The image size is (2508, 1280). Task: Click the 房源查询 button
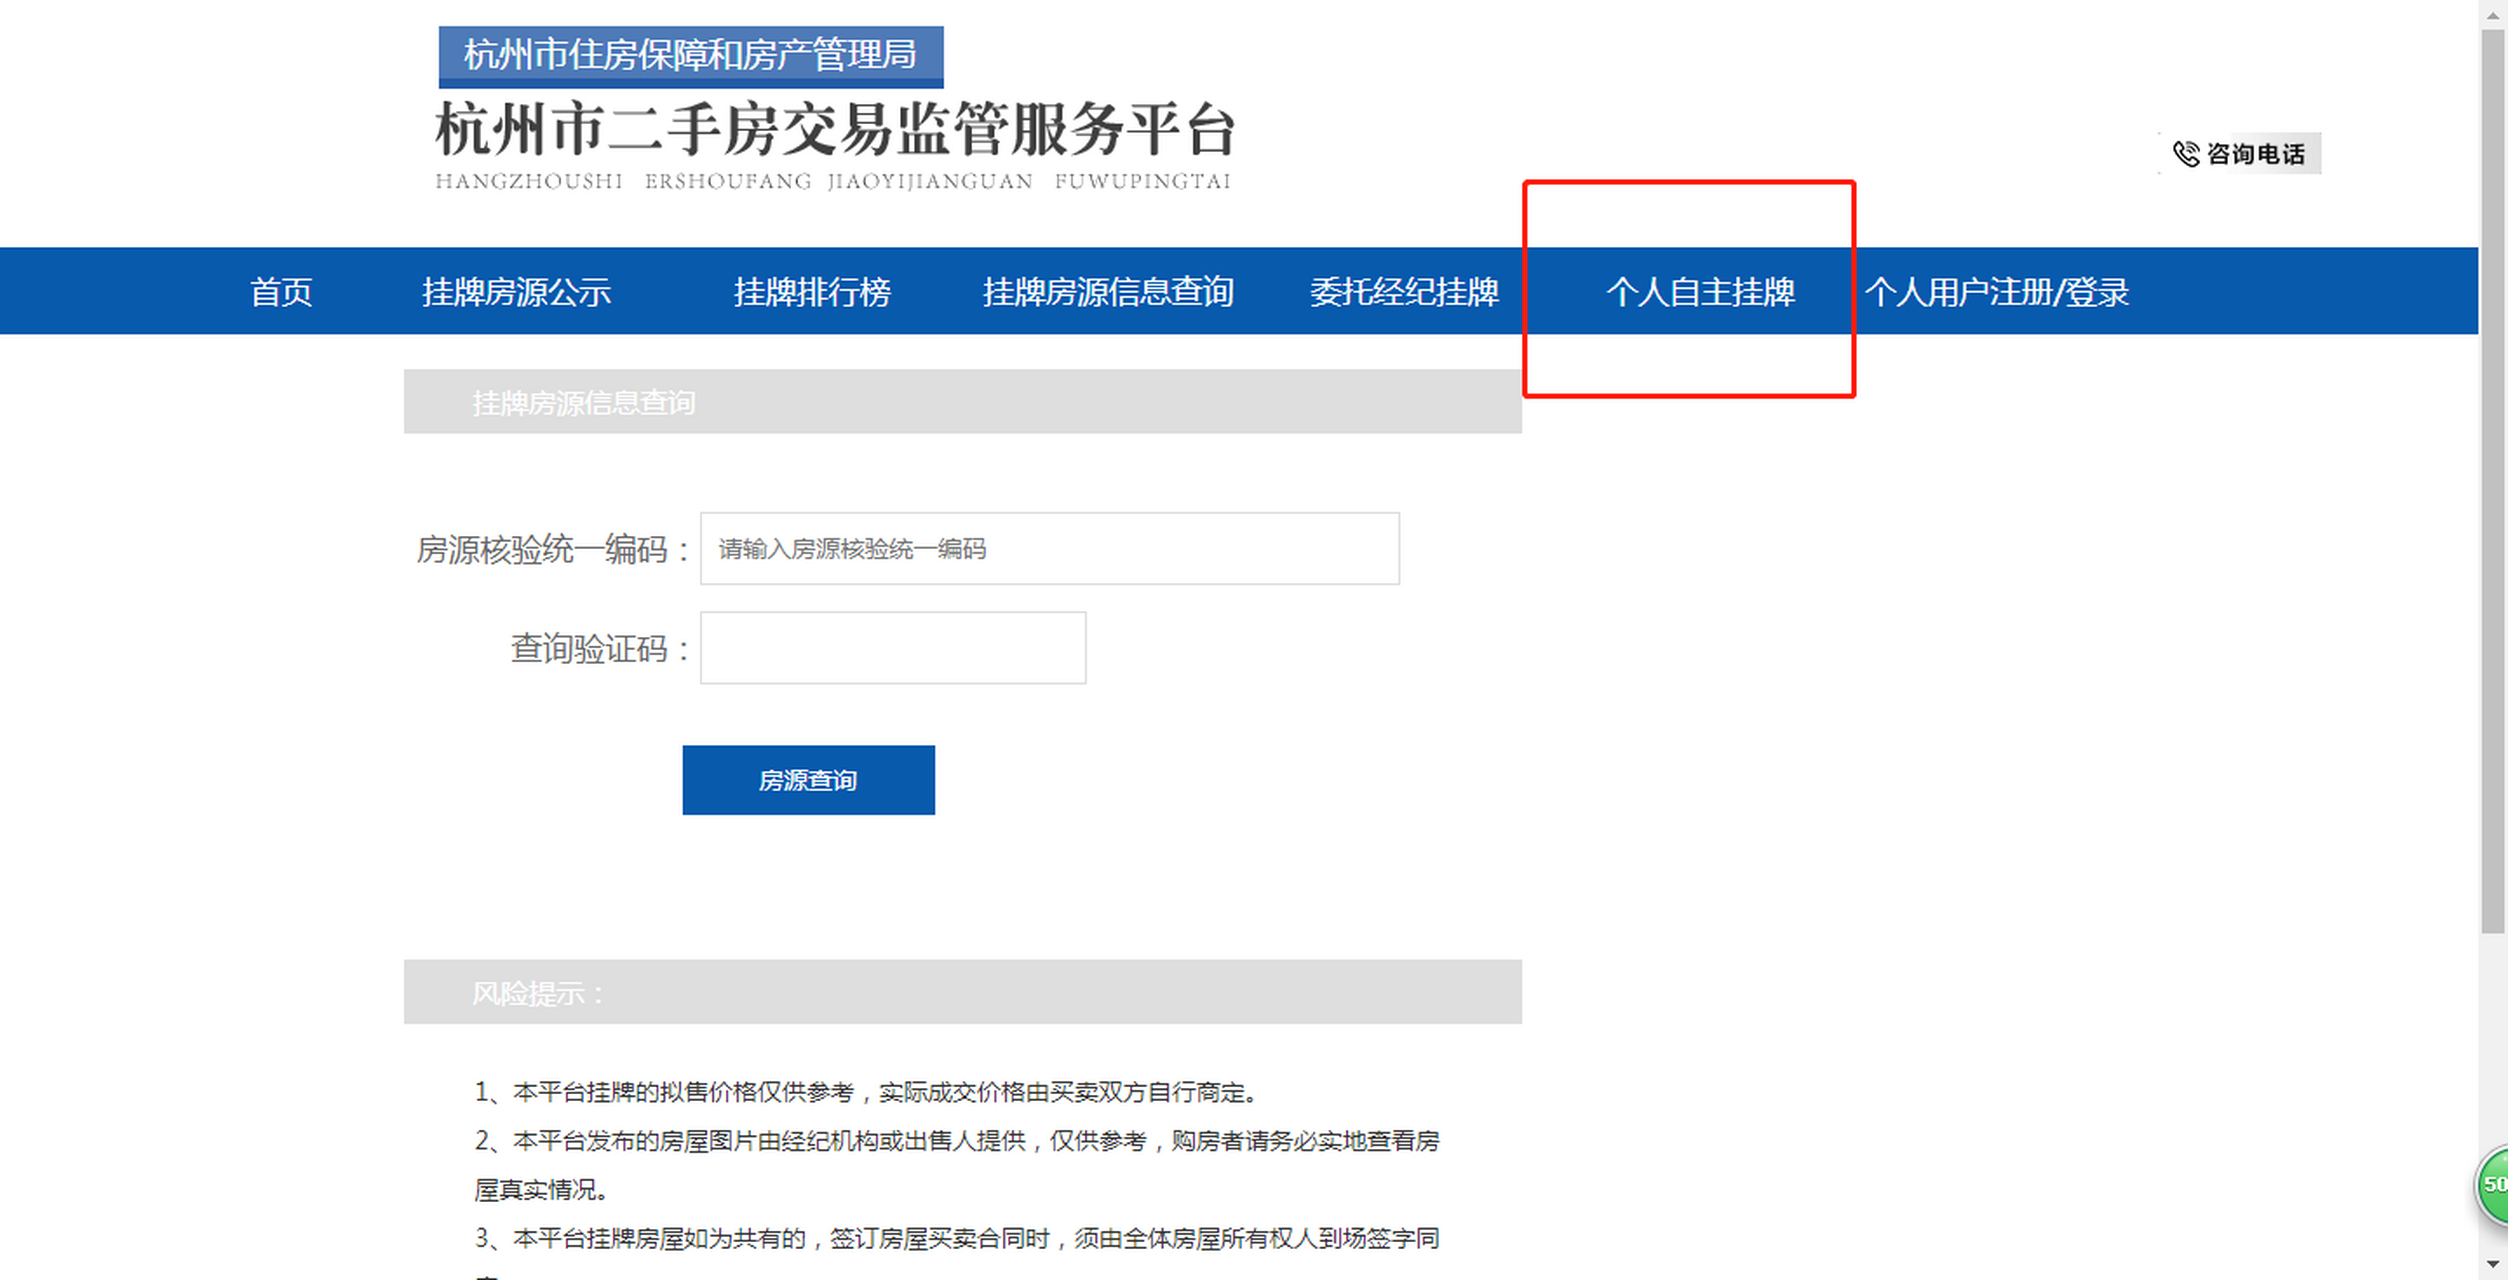[x=808, y=780]
